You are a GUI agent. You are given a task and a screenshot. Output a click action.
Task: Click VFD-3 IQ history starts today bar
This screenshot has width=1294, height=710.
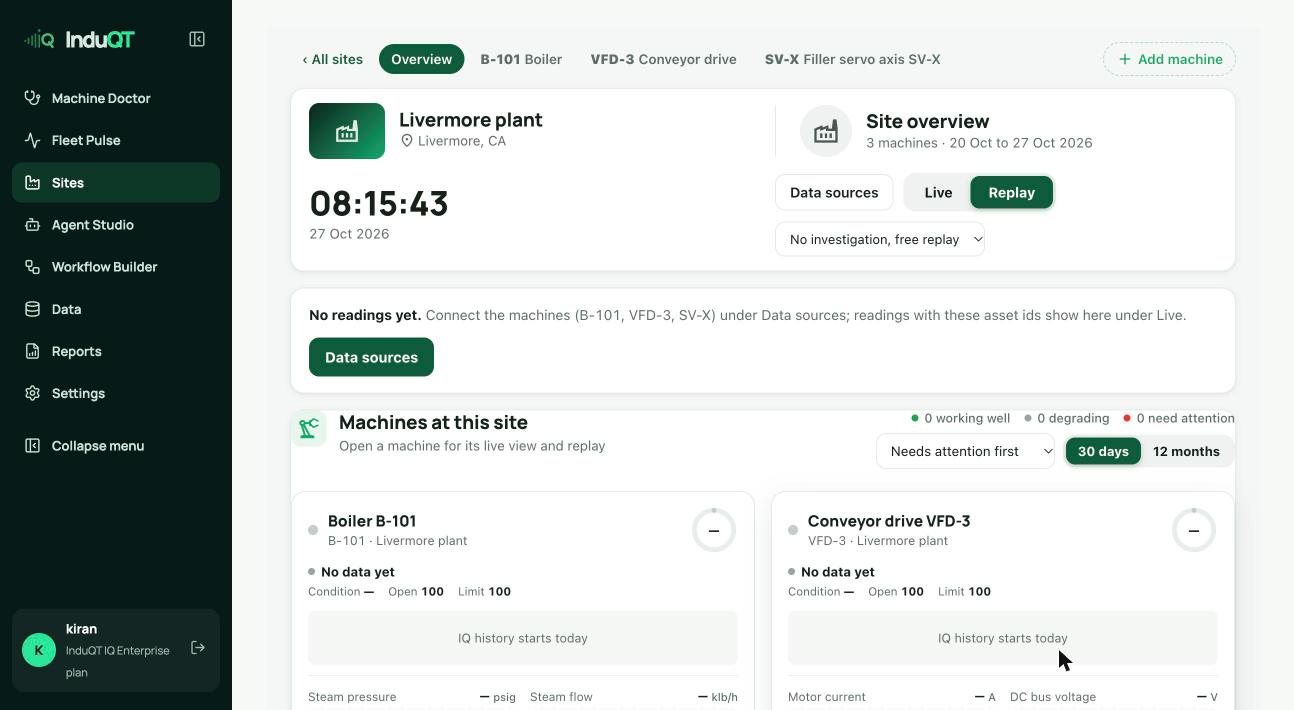tap(1003, 638)
